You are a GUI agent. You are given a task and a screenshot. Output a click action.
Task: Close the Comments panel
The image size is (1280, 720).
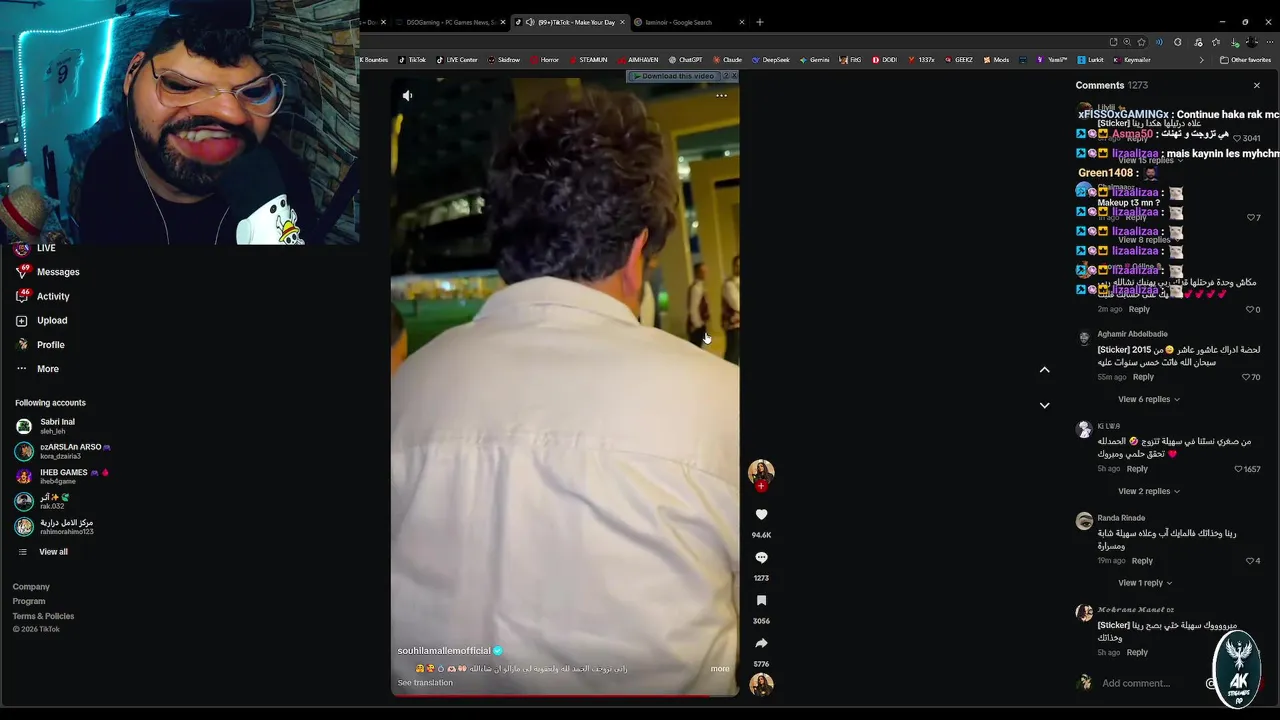(x=1257, y=86)
